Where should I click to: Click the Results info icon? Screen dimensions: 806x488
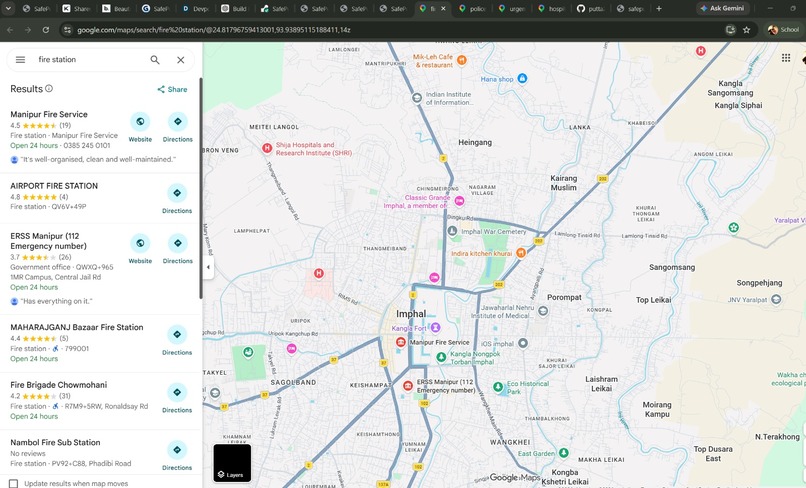pos(49,88)
